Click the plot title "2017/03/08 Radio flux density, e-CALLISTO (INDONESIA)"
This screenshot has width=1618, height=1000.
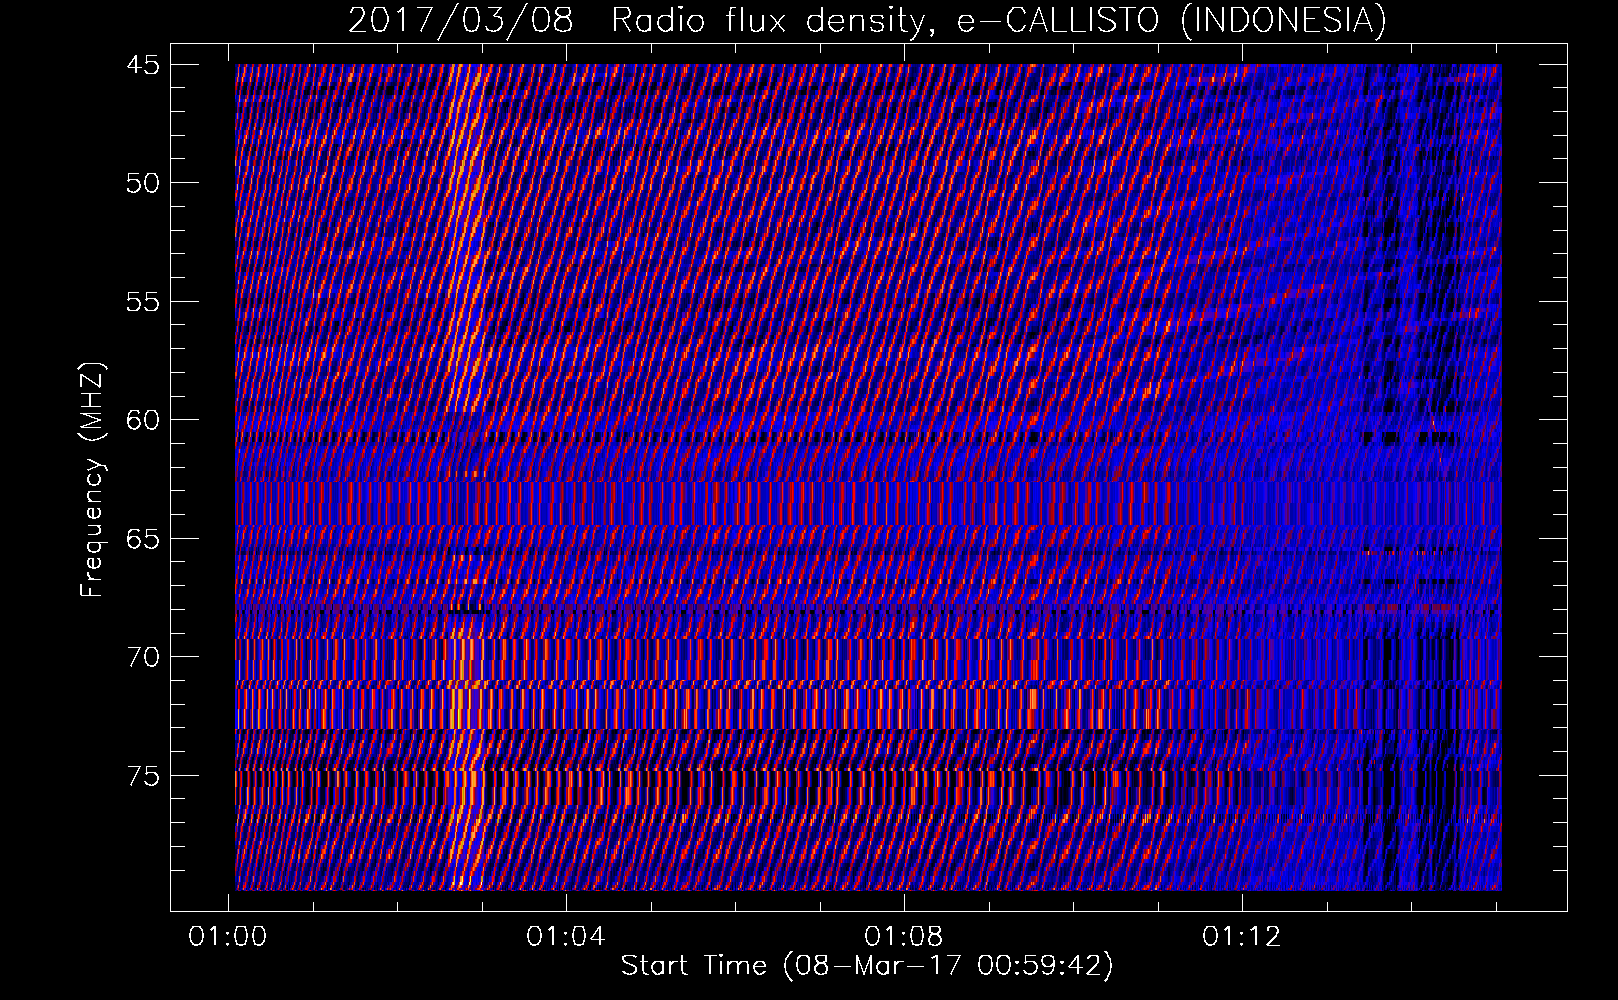click(867, 20)
